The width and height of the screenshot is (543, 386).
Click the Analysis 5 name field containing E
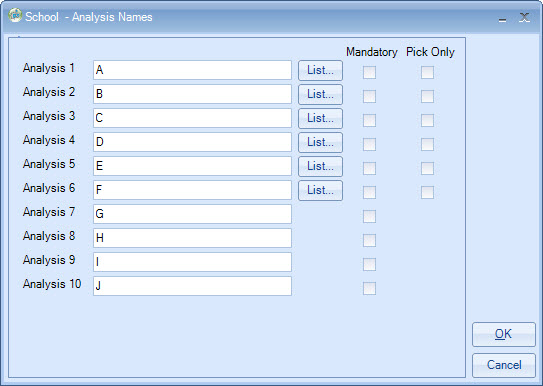(x=192, y=166)
